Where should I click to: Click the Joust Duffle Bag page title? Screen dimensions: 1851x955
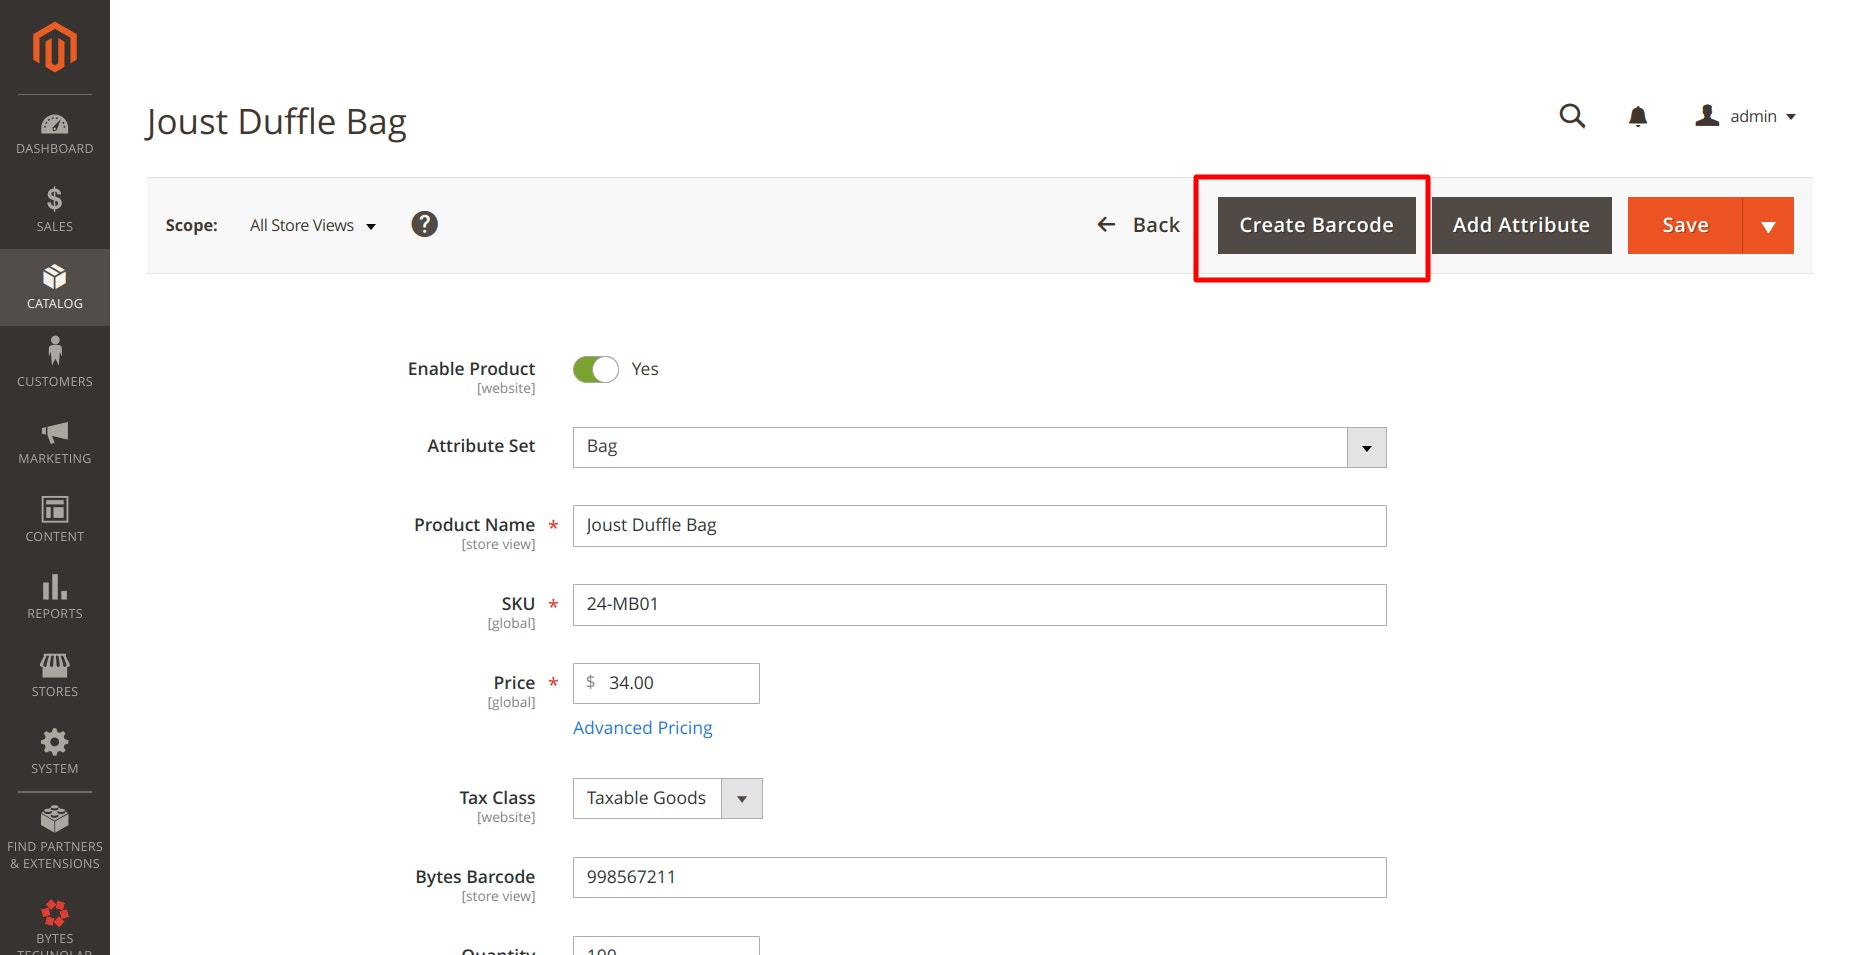click(x=276, y=122)
